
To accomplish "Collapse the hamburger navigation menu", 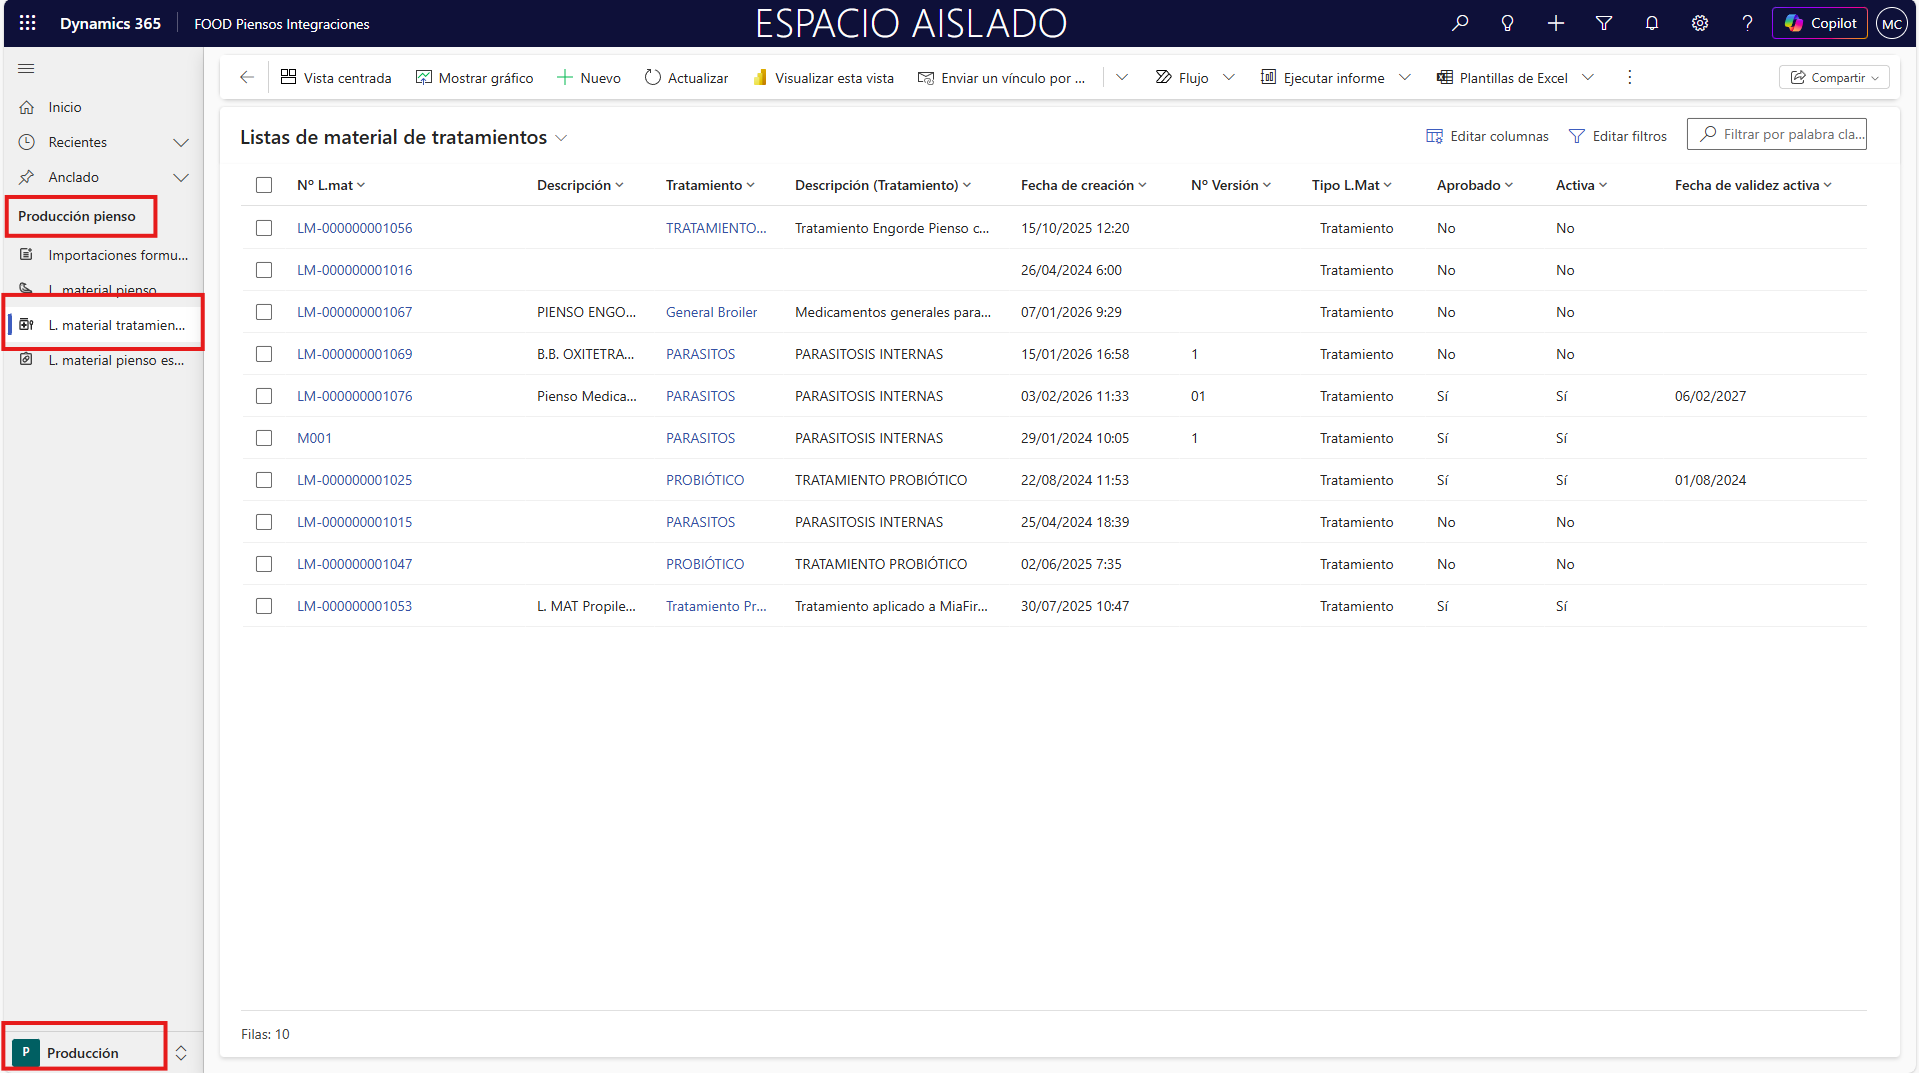I will (x=26, y=69).
